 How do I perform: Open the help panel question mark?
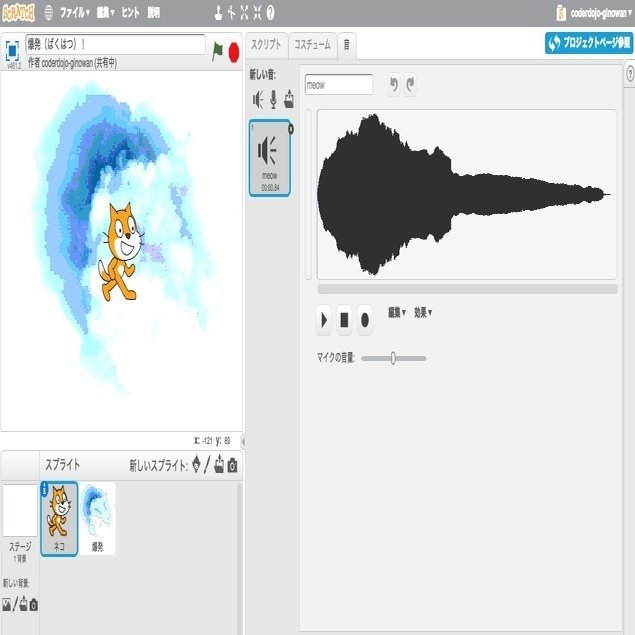click(630, 75)
